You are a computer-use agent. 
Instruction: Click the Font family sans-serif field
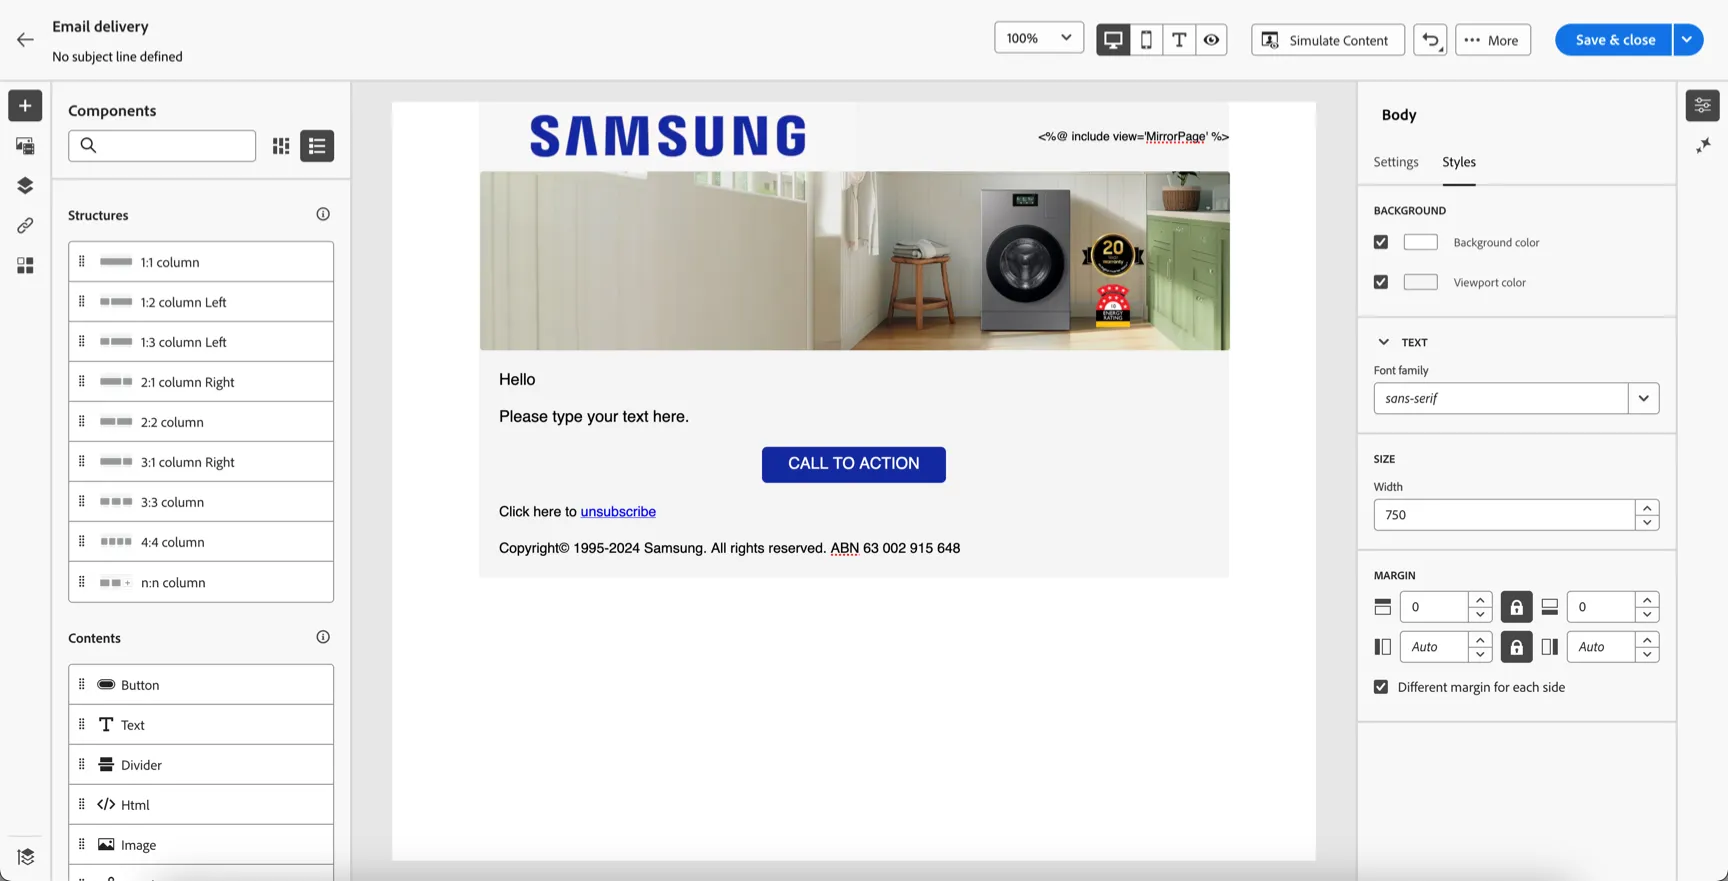(1501, 398)
